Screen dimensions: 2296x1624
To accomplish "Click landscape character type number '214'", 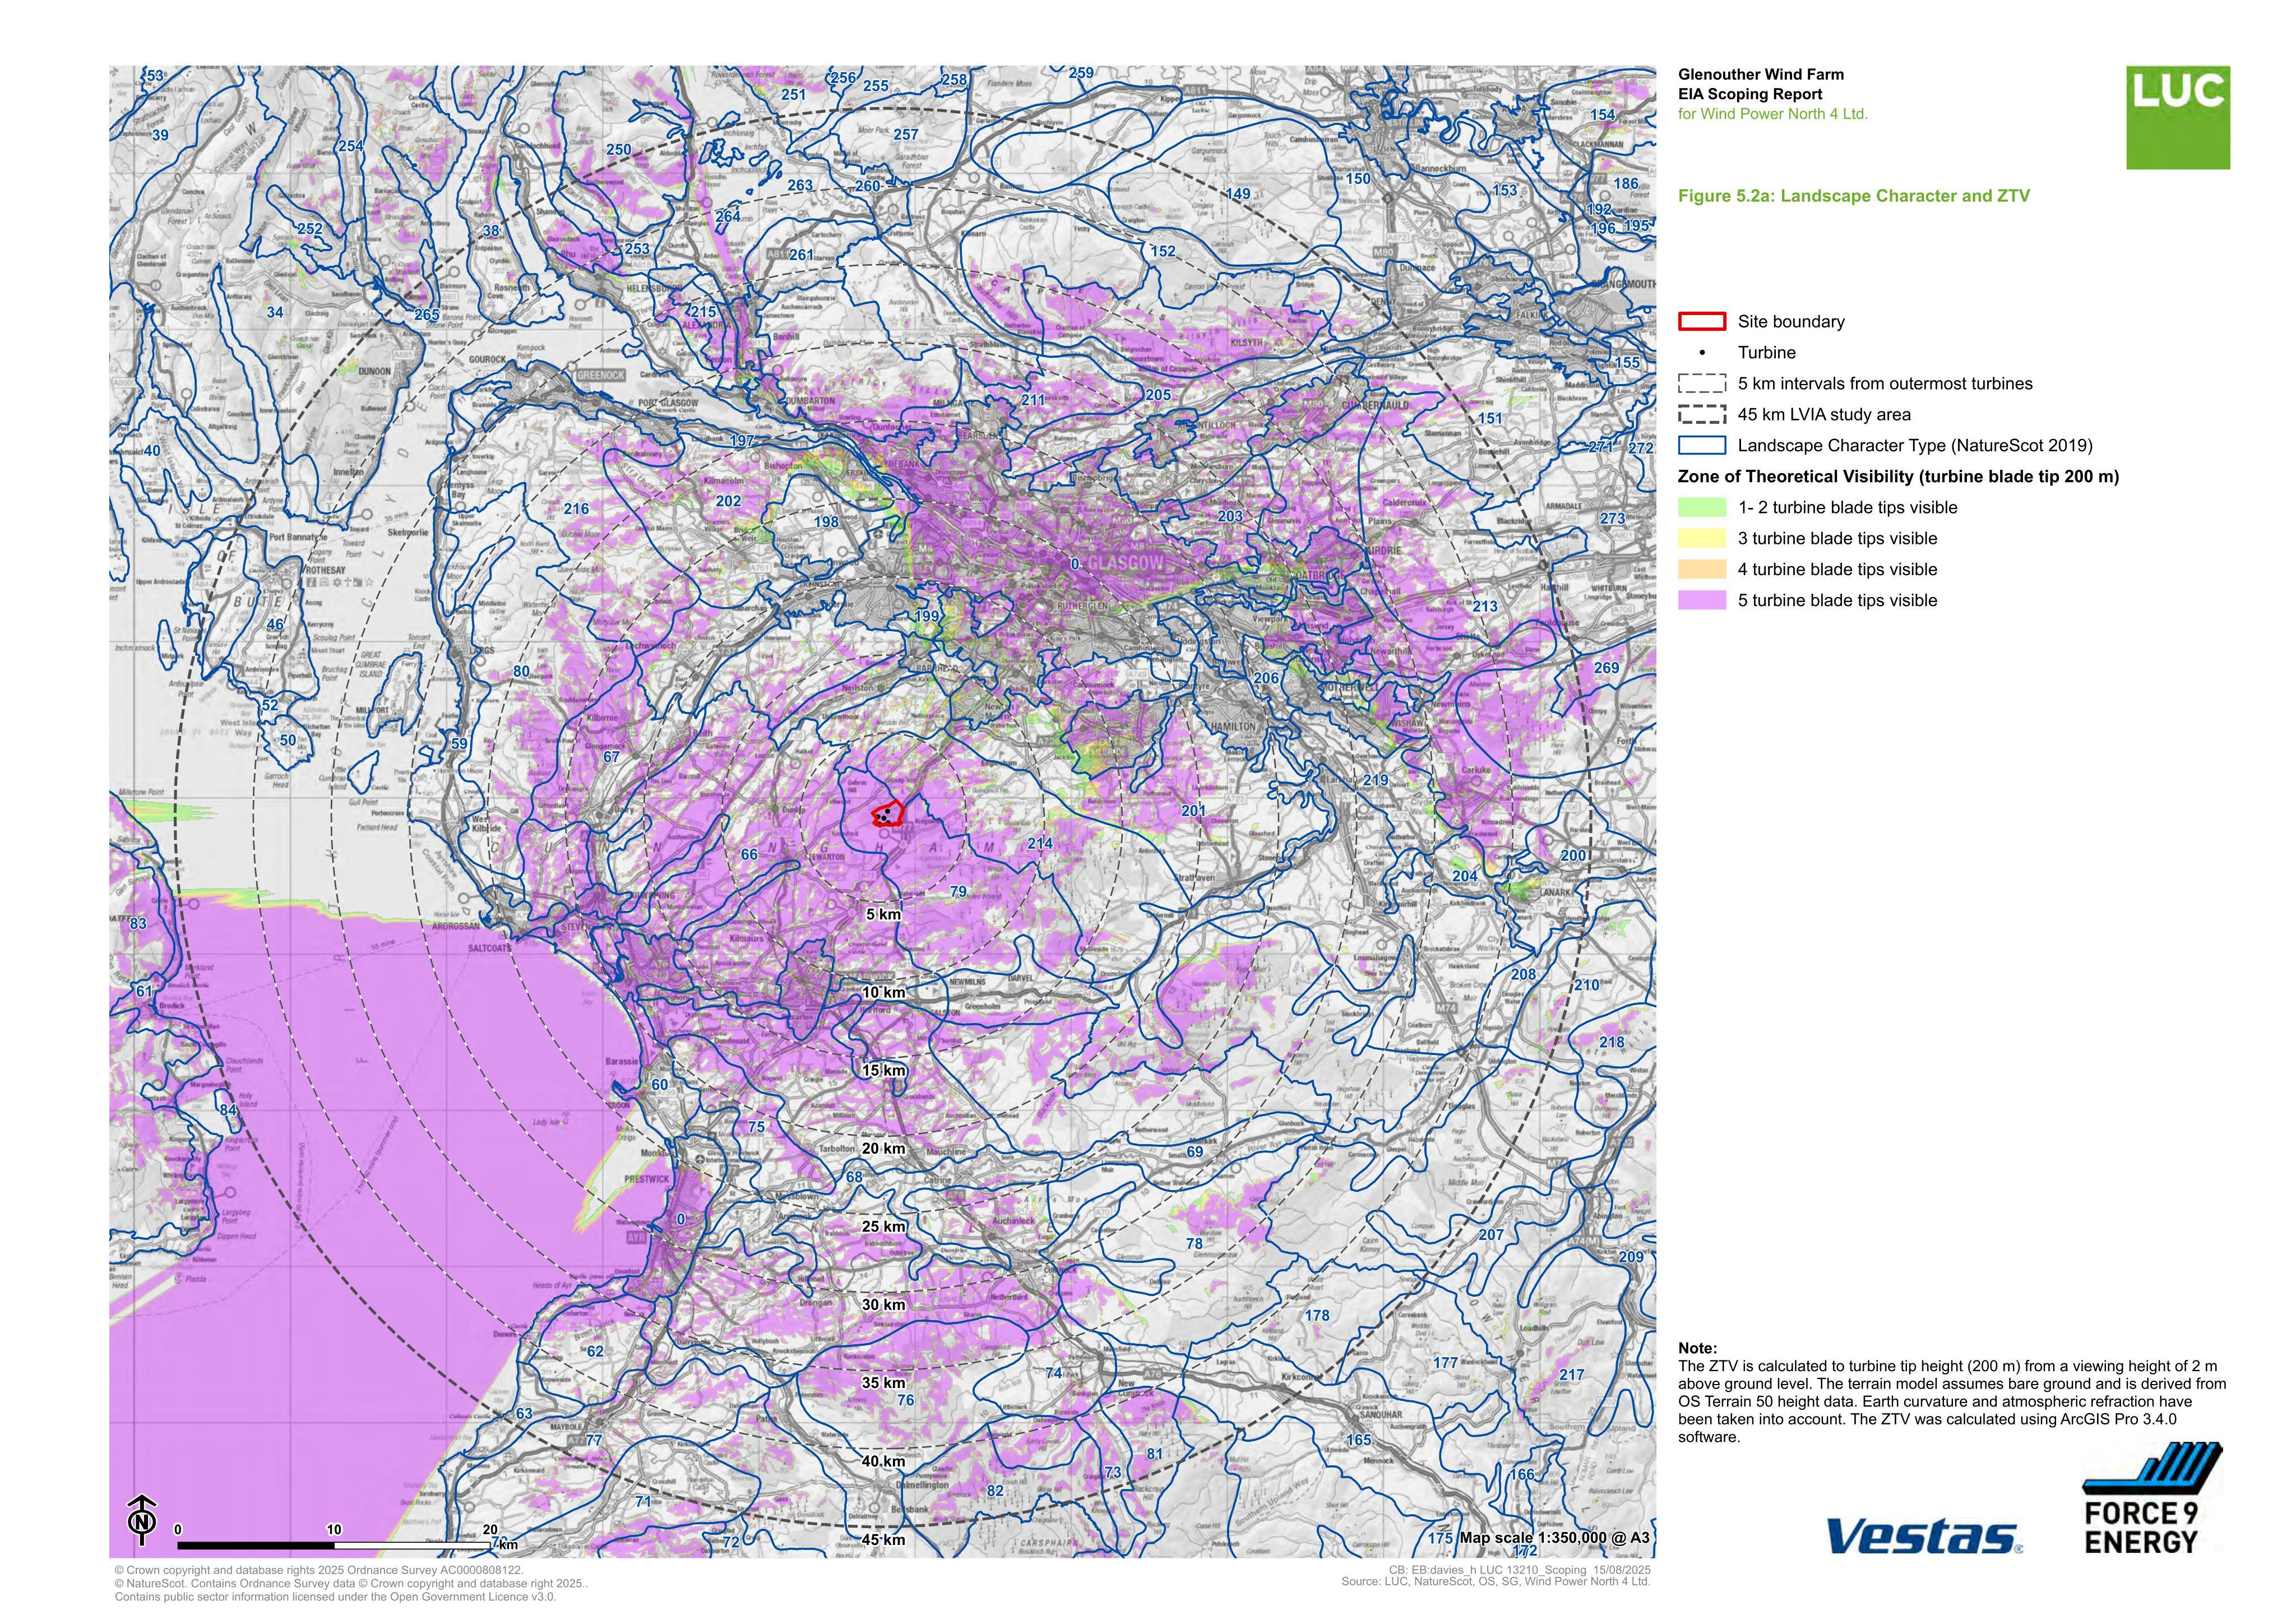I will (x=1040, y=844).
